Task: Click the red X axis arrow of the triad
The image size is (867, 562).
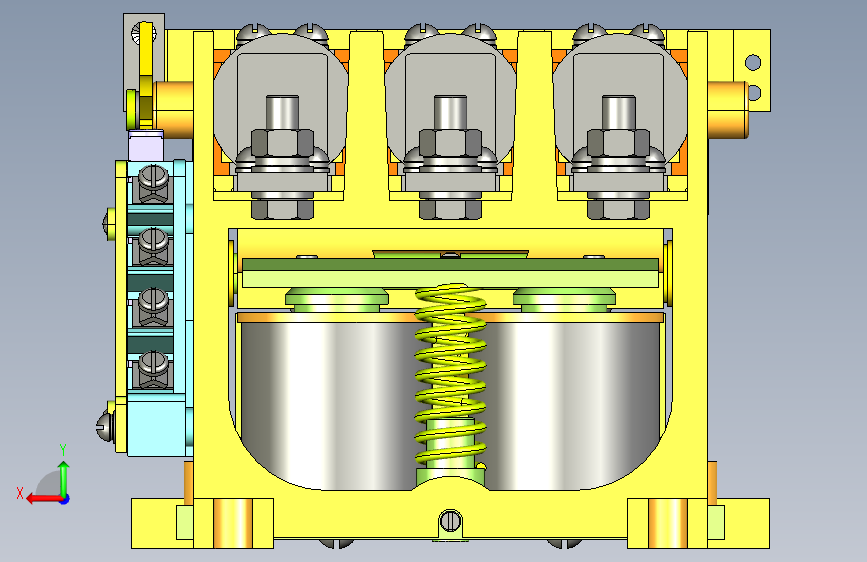Action: point(44,499)
